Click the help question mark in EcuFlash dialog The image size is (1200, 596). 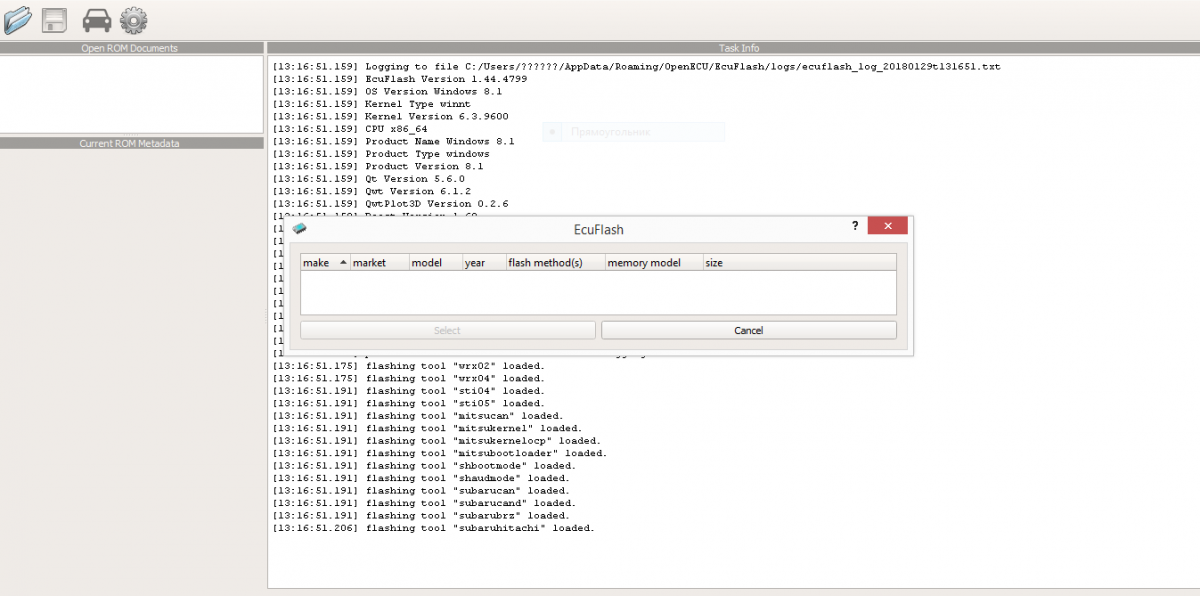[x=855, y=226]
